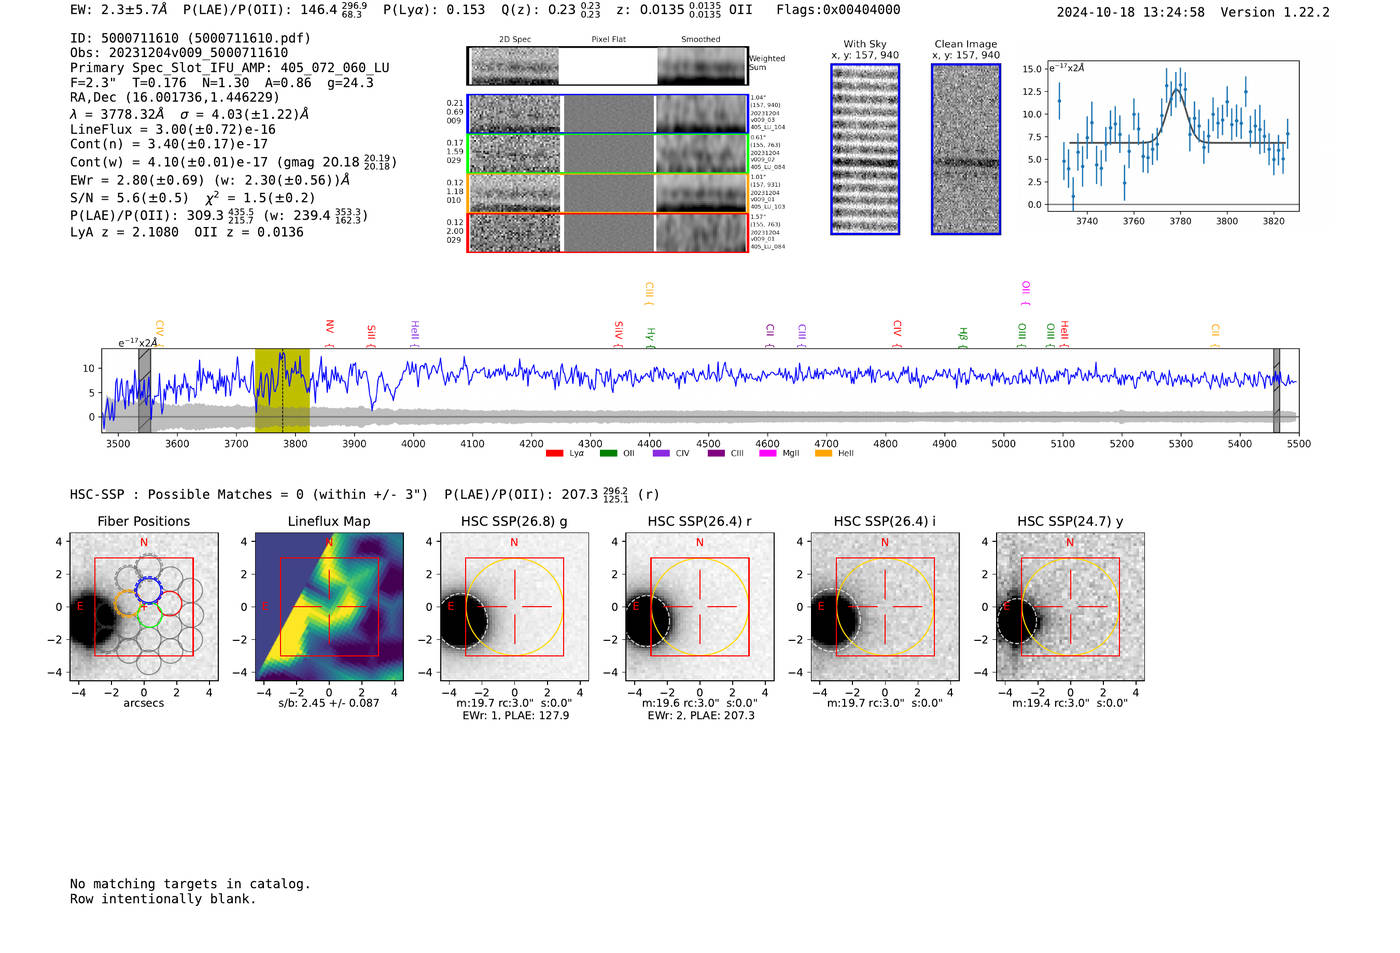Click 'S/N = 5.6(±0.5)' value
The image size is (1400, 953).
[x=129, y=197]
